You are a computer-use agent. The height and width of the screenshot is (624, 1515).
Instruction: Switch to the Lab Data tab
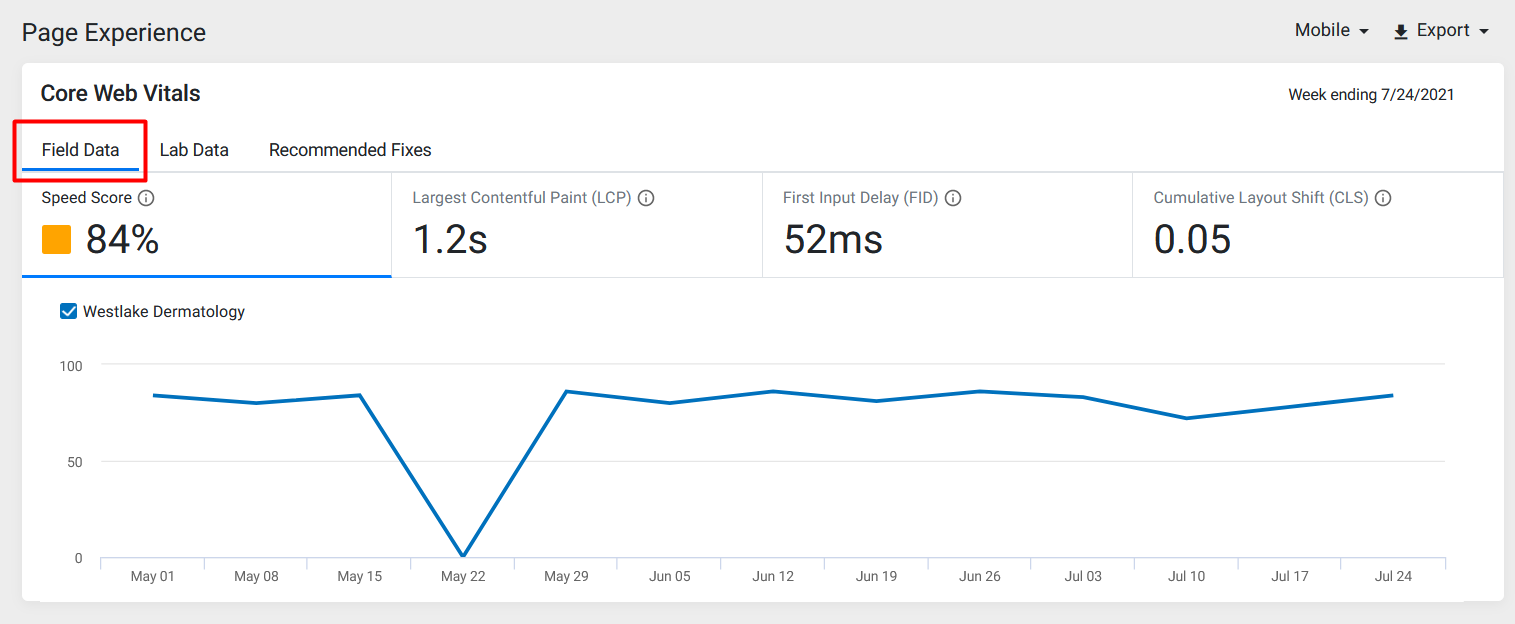click(194, 150)
